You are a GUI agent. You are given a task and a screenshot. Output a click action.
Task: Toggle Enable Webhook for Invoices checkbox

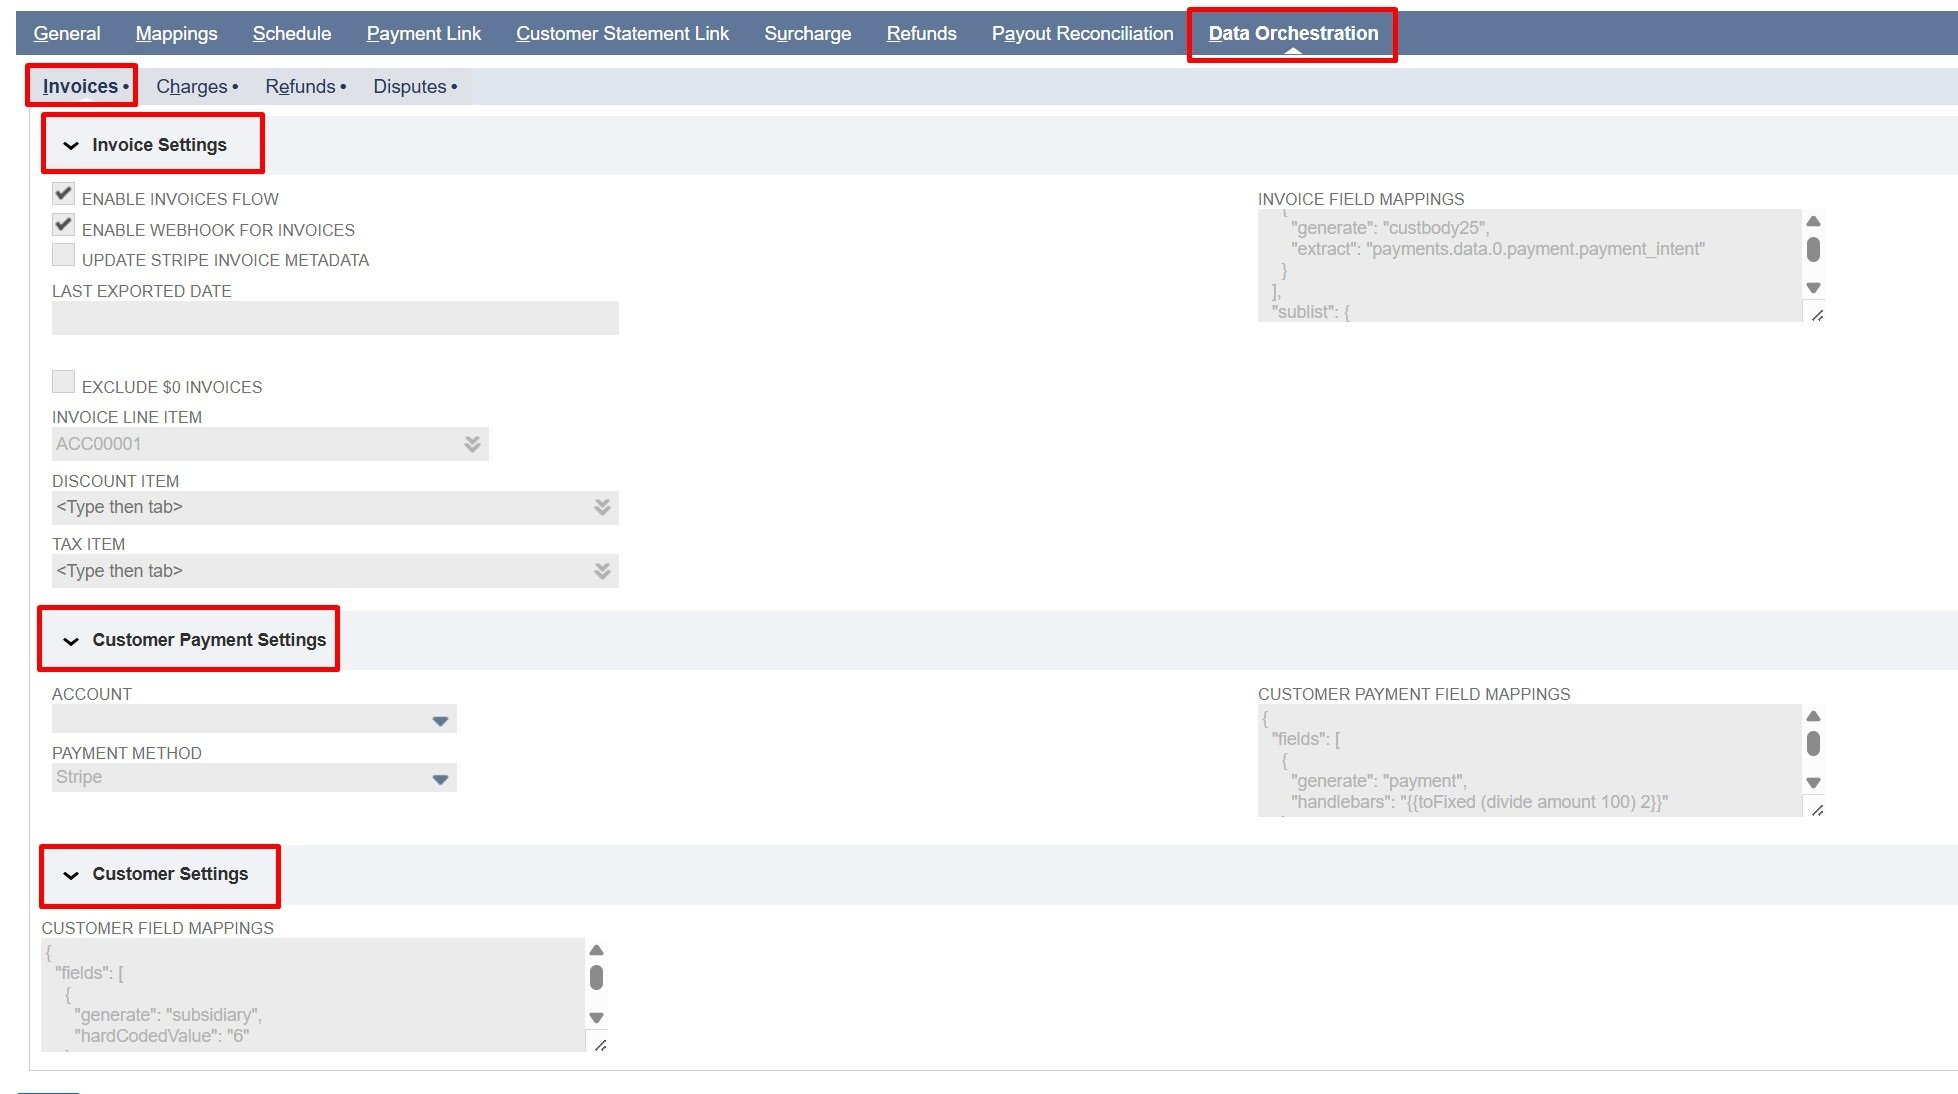coord(63,225)
